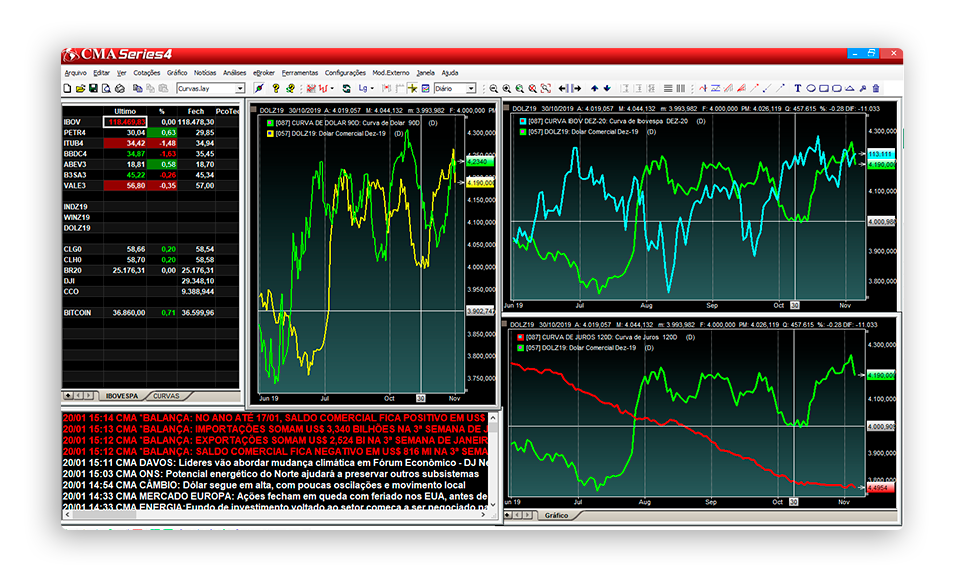
Task: Click the red Curva de Juros 120D legend swatch
Action: (521, 337)
